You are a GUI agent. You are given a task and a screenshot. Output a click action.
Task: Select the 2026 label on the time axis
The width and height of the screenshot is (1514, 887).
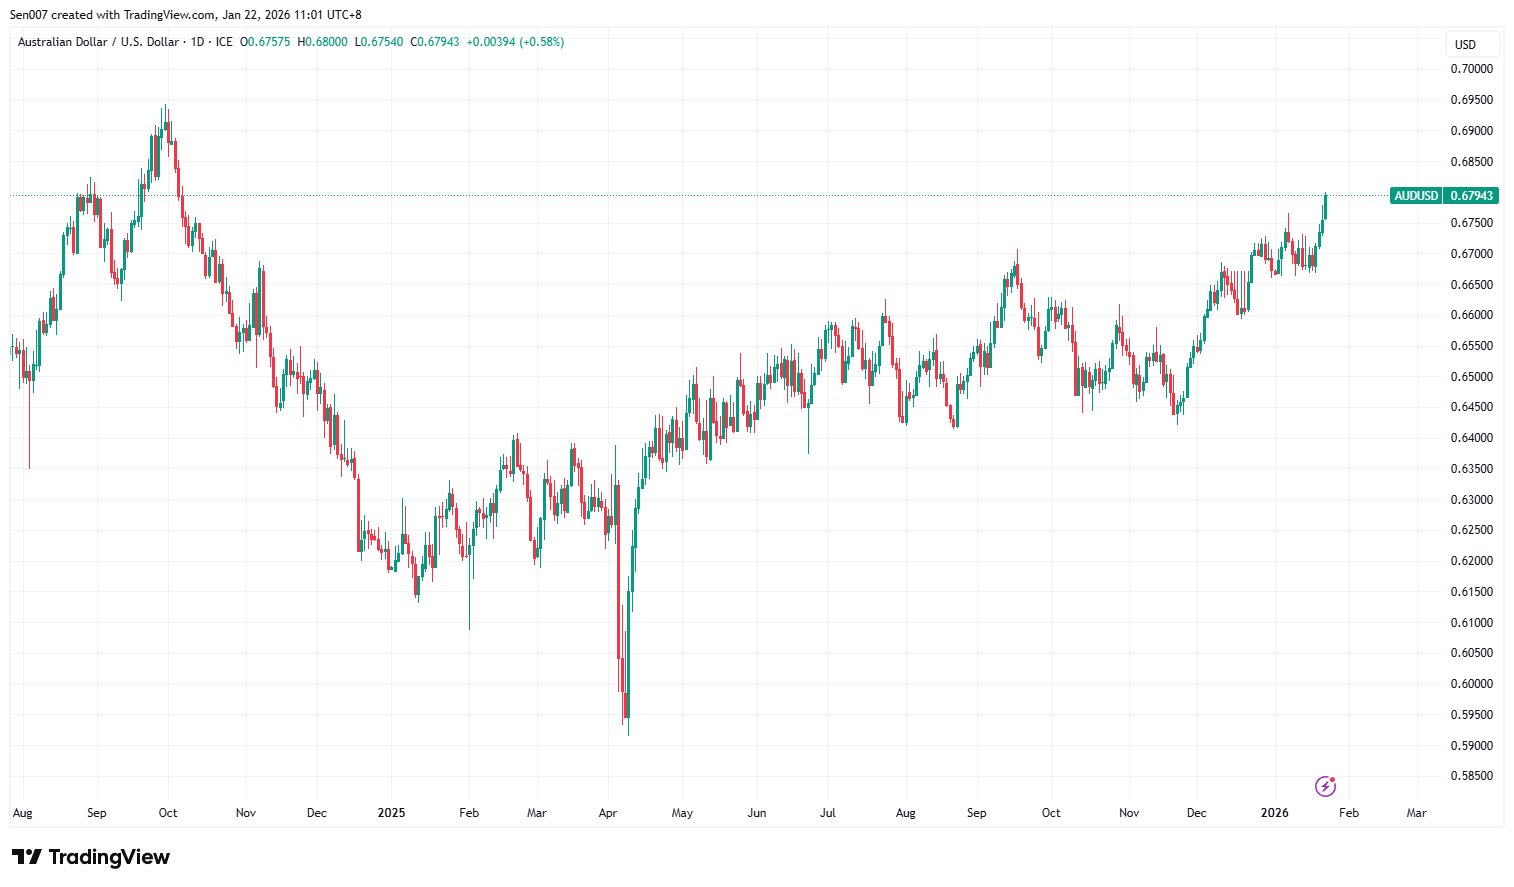1275,813
